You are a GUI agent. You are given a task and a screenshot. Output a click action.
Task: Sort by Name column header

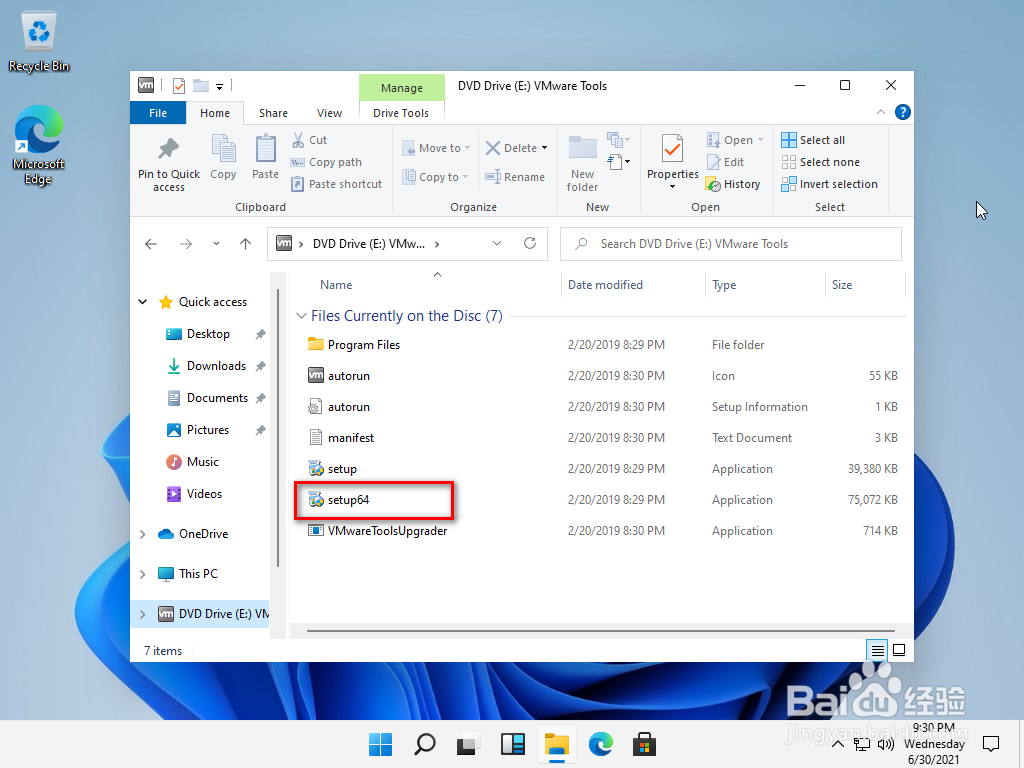click(x=336, y=285)
